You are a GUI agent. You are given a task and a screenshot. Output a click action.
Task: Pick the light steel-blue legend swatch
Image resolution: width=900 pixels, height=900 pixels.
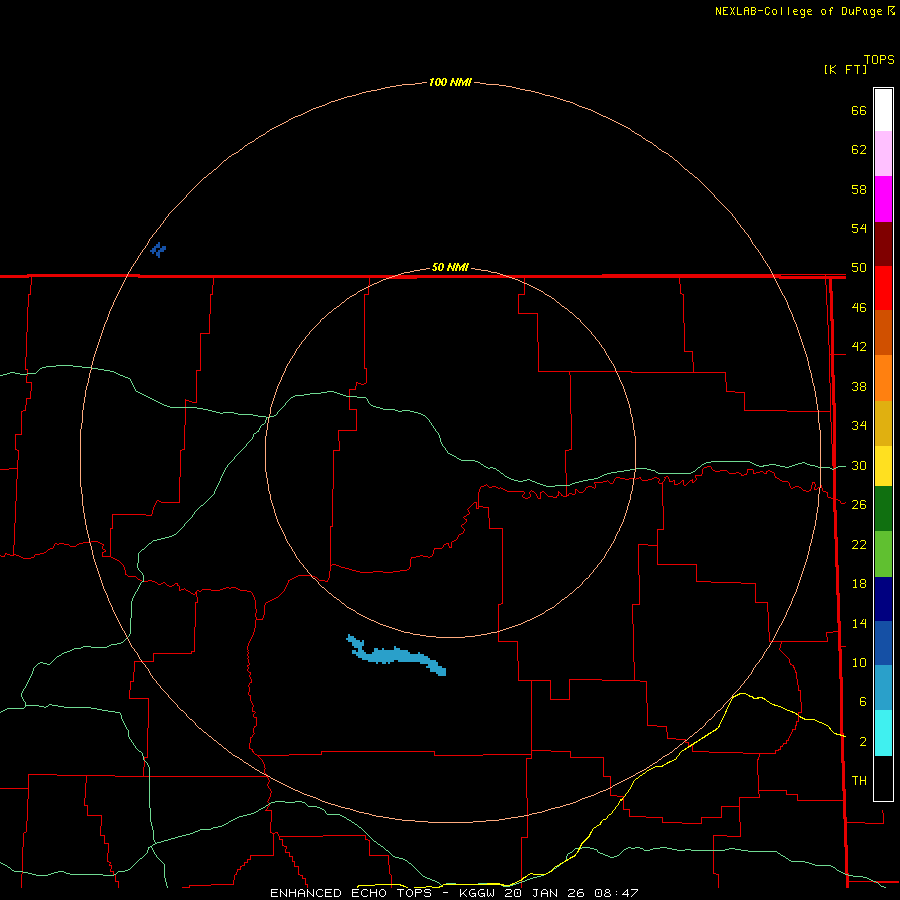click(x=883, y=688)
